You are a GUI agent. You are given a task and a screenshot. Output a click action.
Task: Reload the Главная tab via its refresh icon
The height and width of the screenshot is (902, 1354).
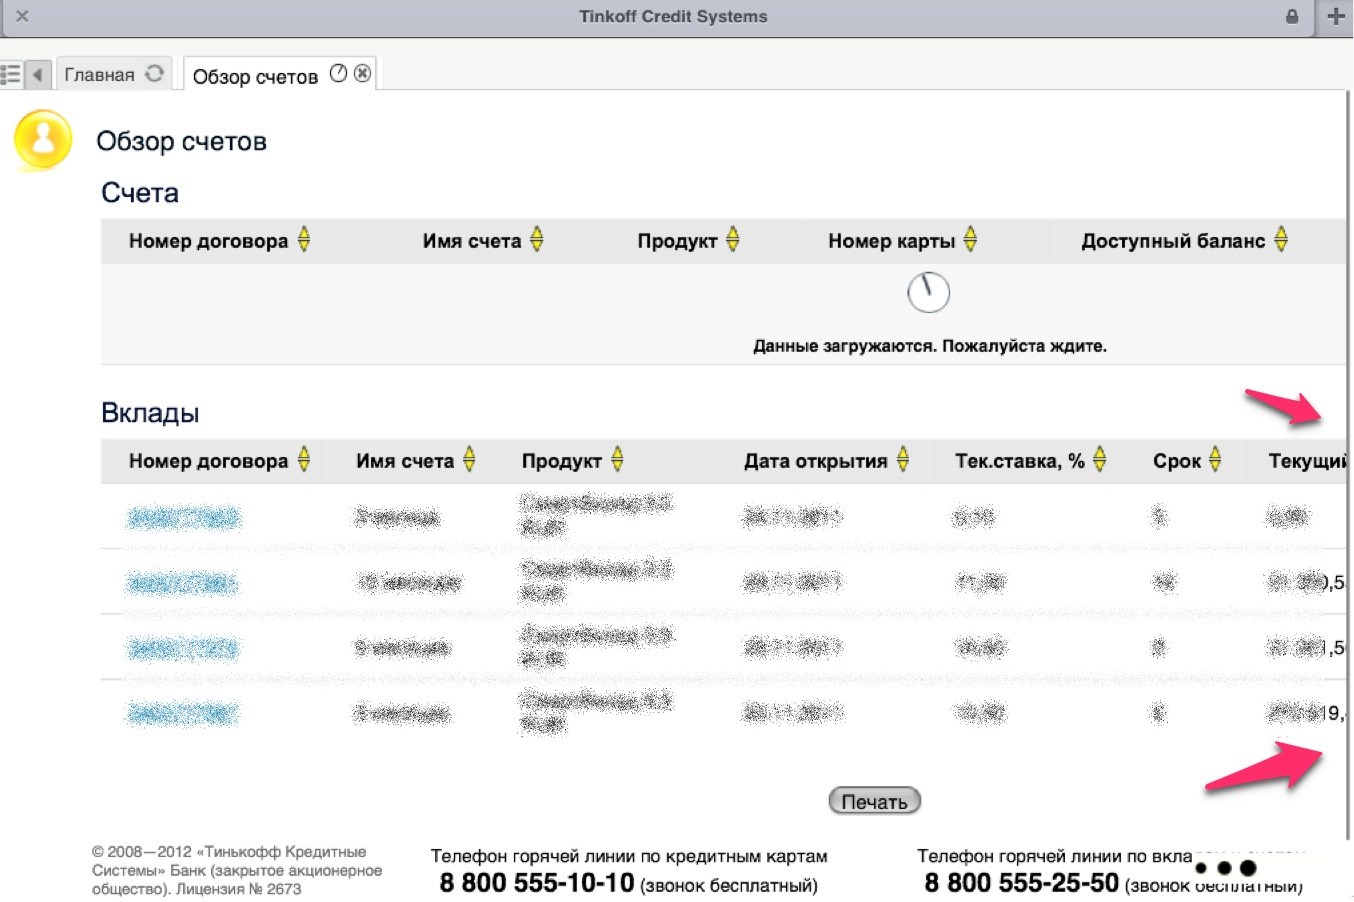click(x=154, y=74)
